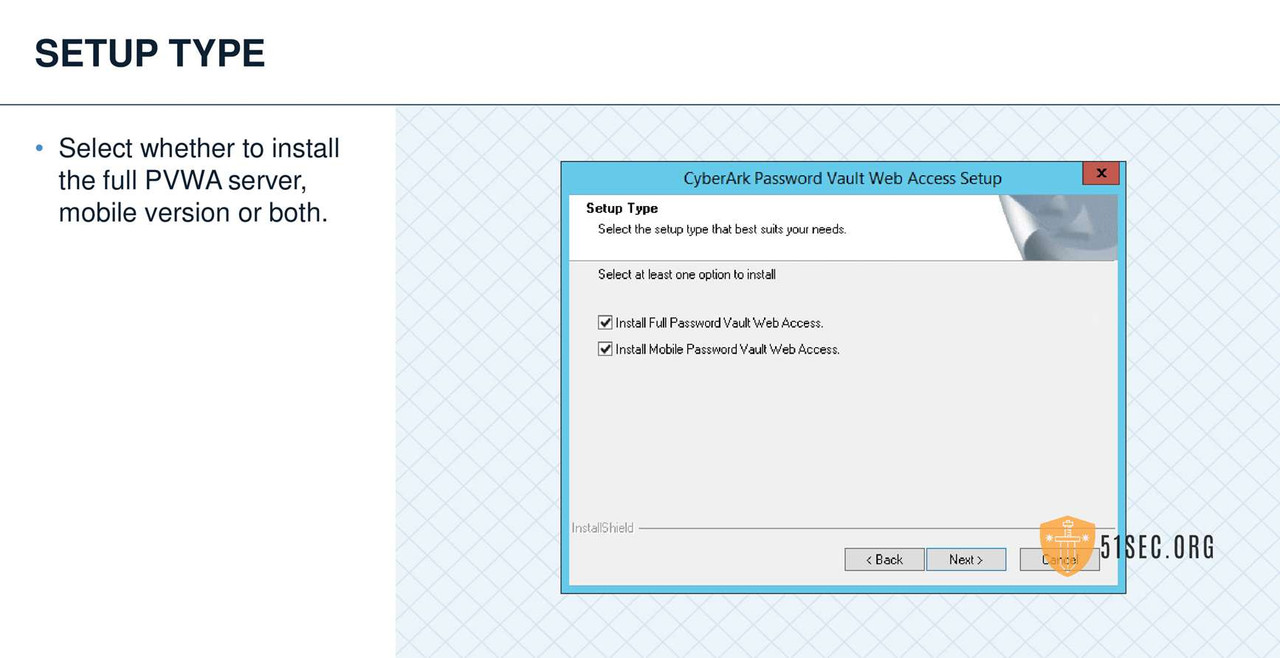This screenshot has height=658, width=1280.
Task: Click 'Select the setup type that best suits your needs' text
Action: point(722,229)
